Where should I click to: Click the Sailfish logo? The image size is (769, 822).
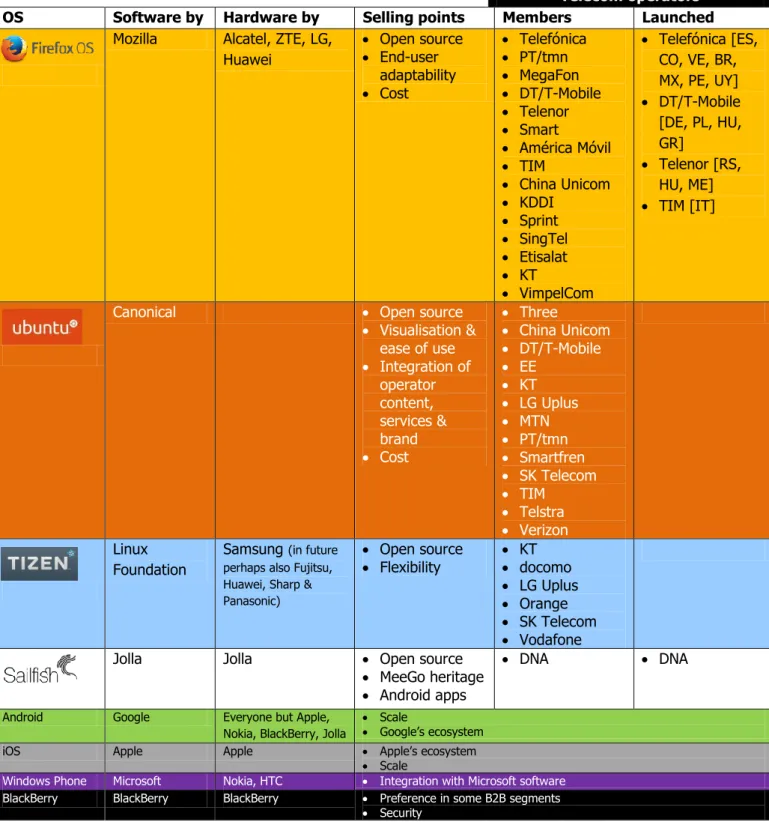coord(40,670)
